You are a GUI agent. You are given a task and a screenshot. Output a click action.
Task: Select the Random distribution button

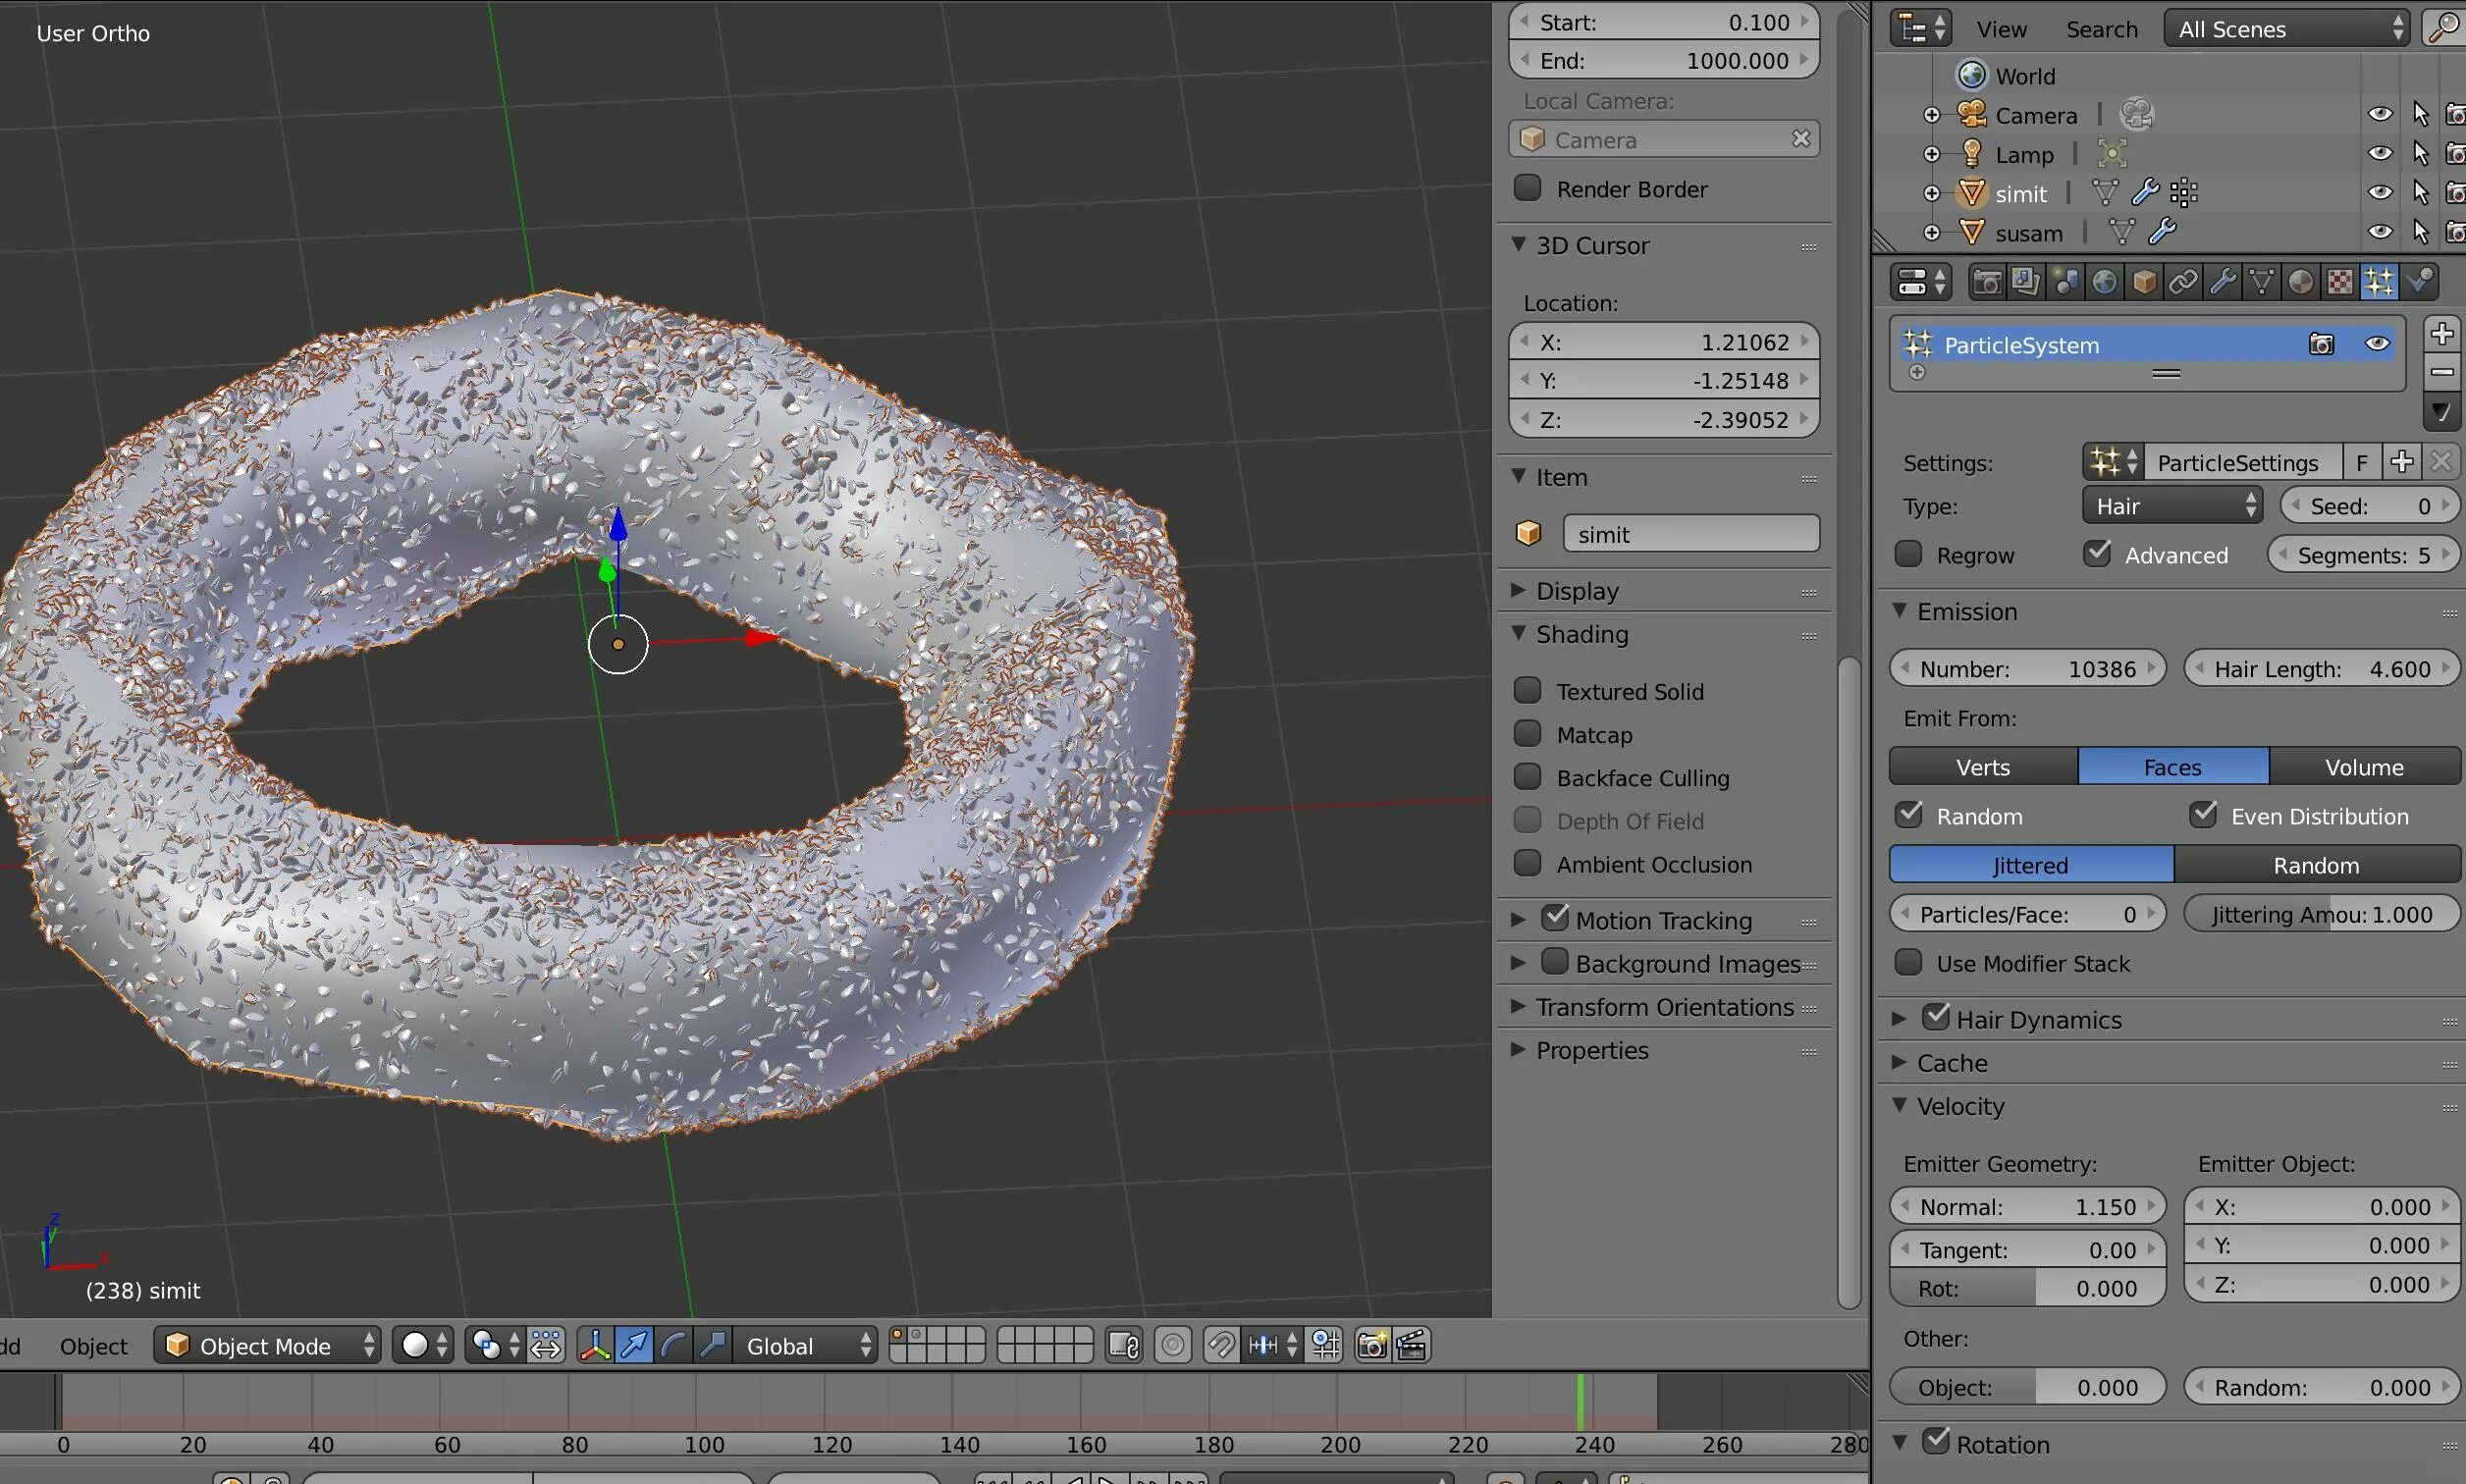(x=2315, y=864)
